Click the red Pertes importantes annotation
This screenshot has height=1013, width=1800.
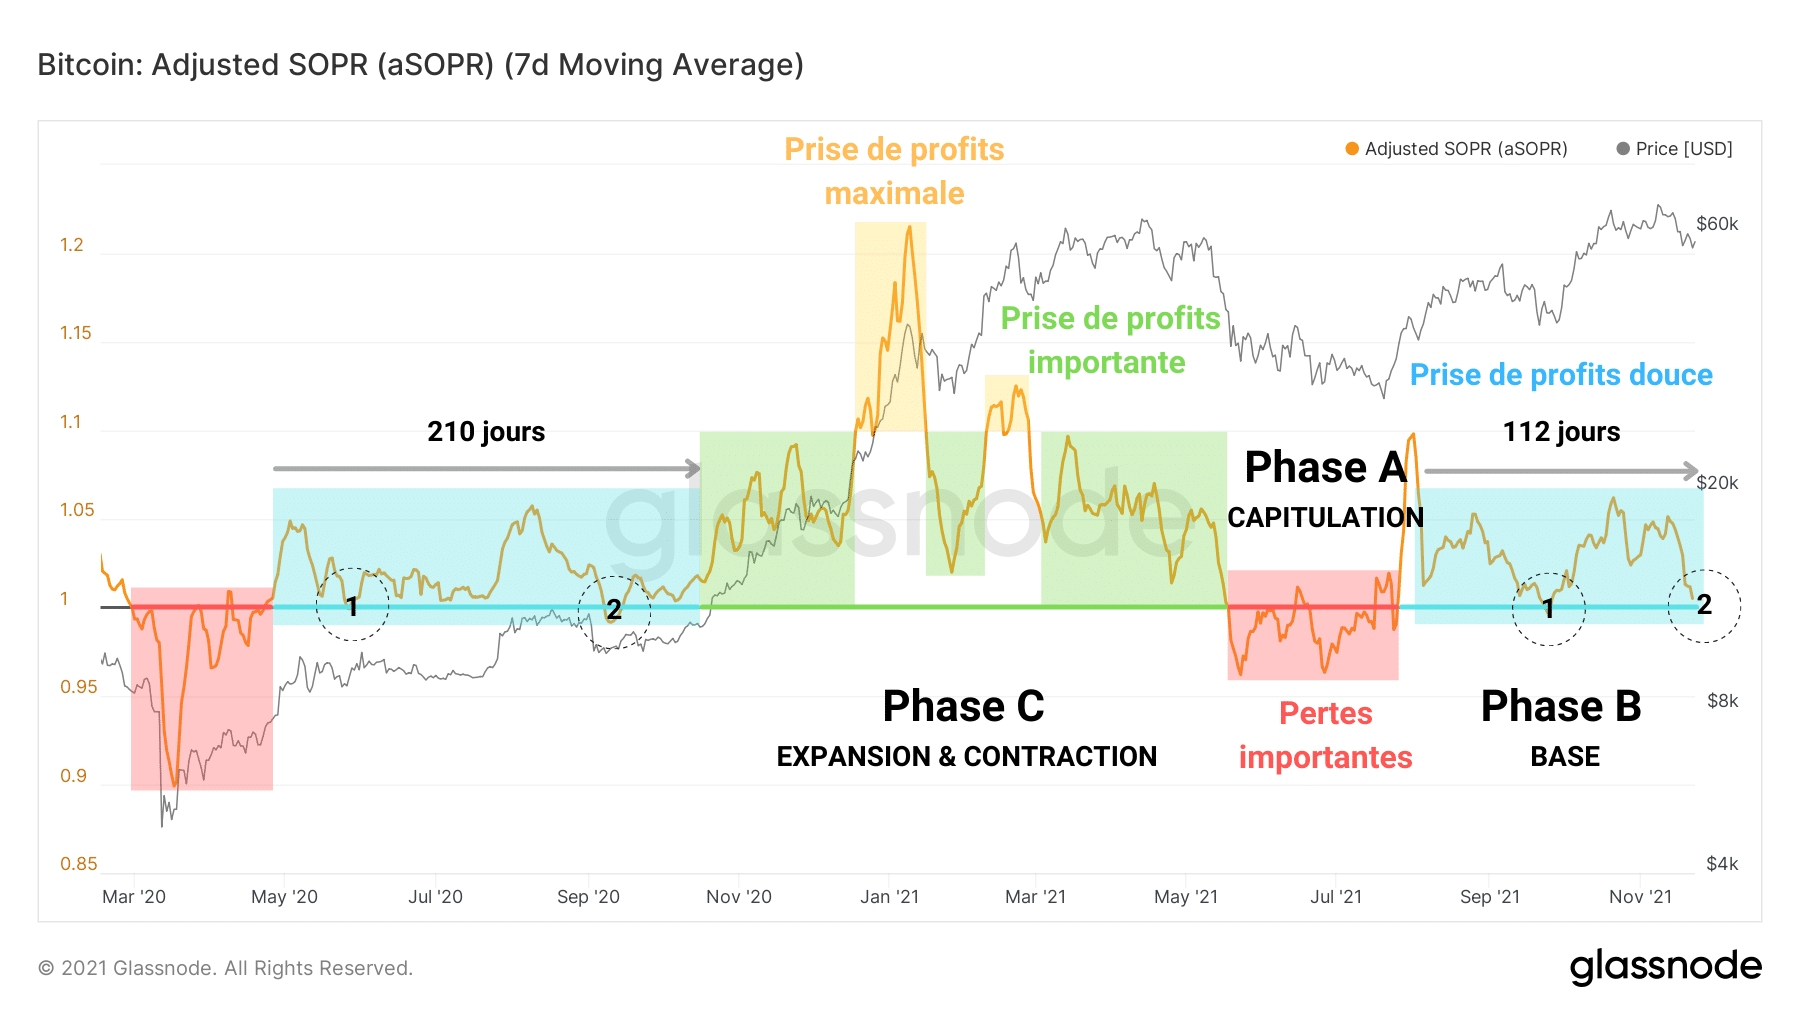click(1325, 735)
